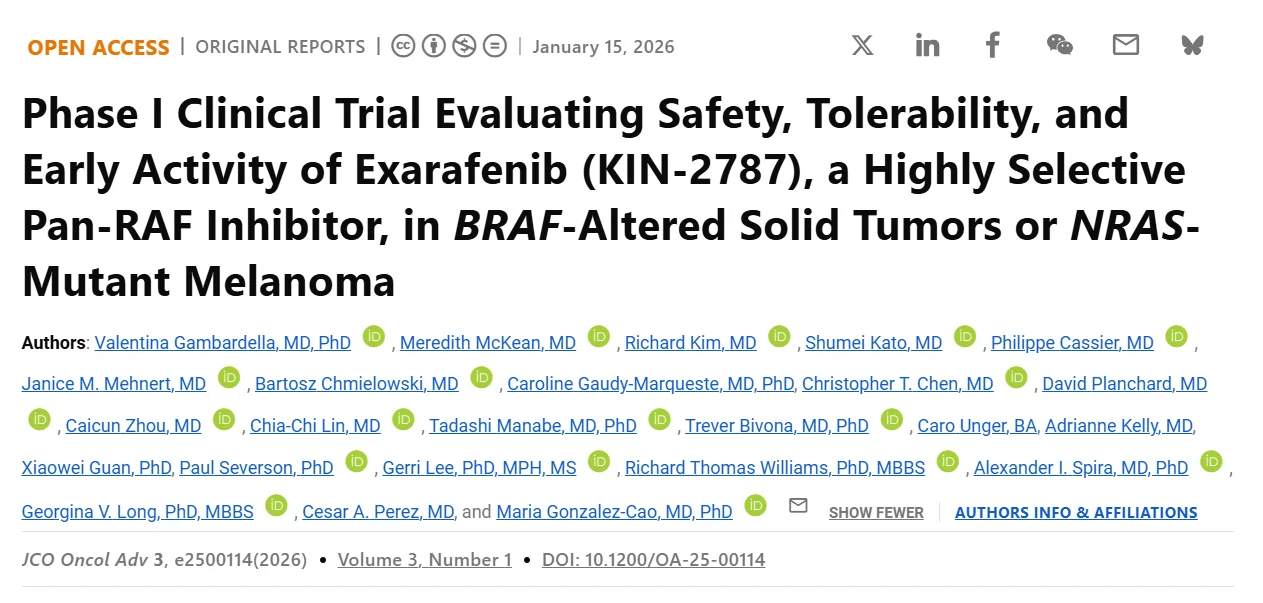This screenshot has height=603, width=1263.
Task: Click the Open Access label
Action: tap(98, 47)
